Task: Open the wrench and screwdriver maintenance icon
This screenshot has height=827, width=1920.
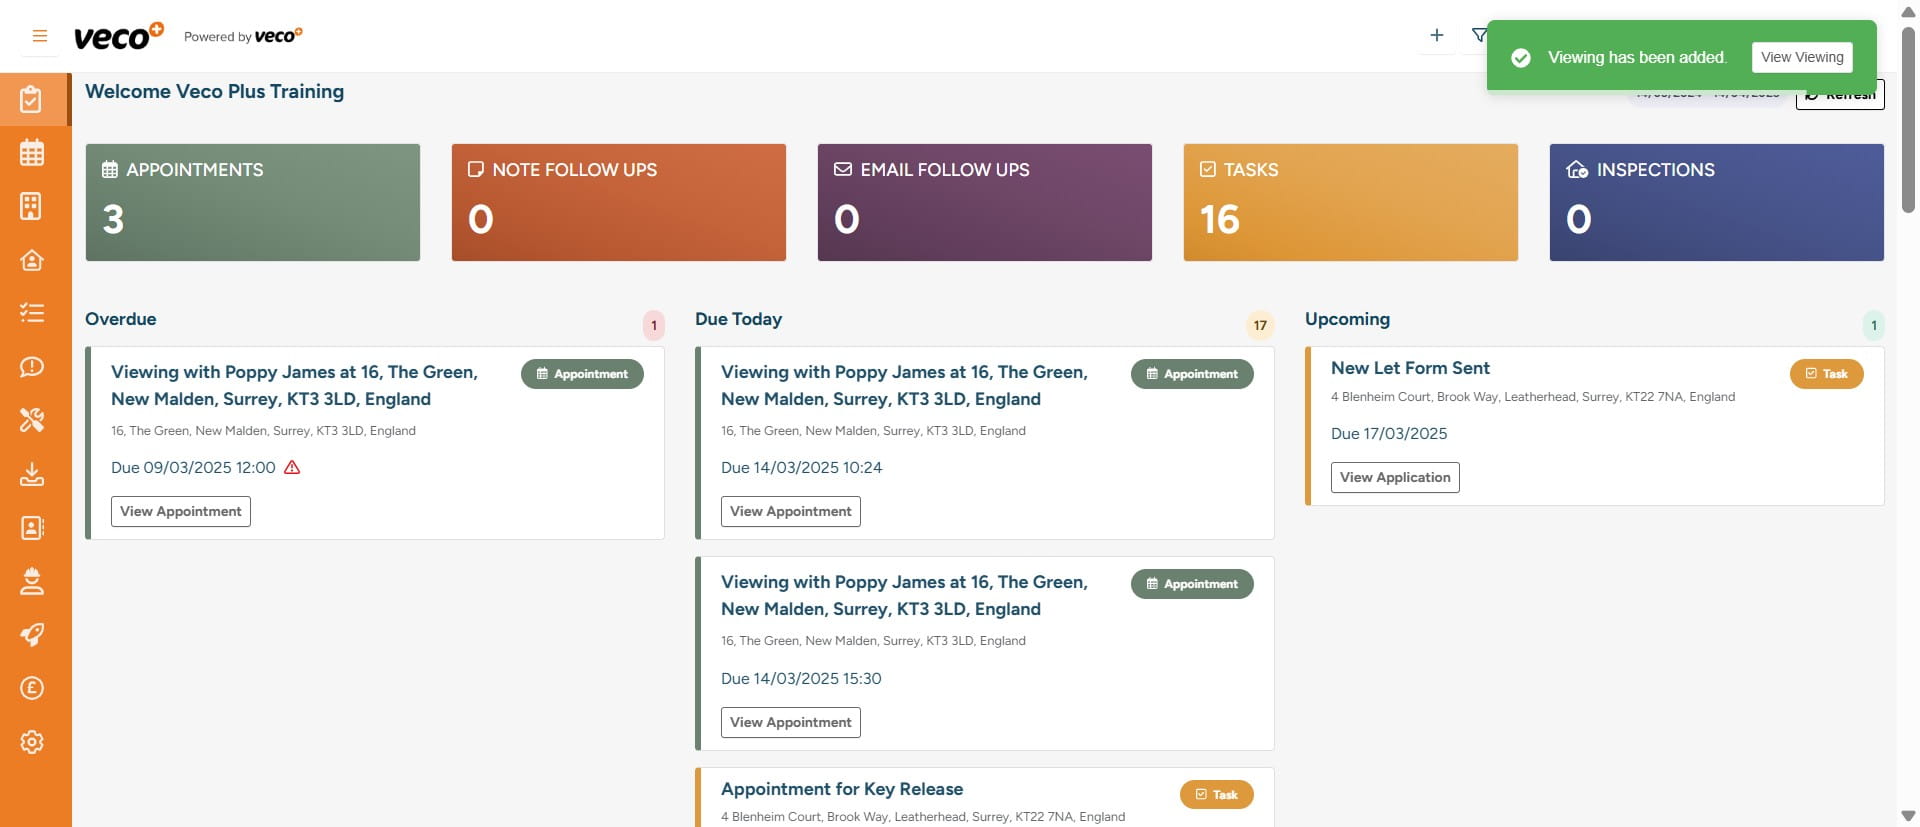Action: 32,420
